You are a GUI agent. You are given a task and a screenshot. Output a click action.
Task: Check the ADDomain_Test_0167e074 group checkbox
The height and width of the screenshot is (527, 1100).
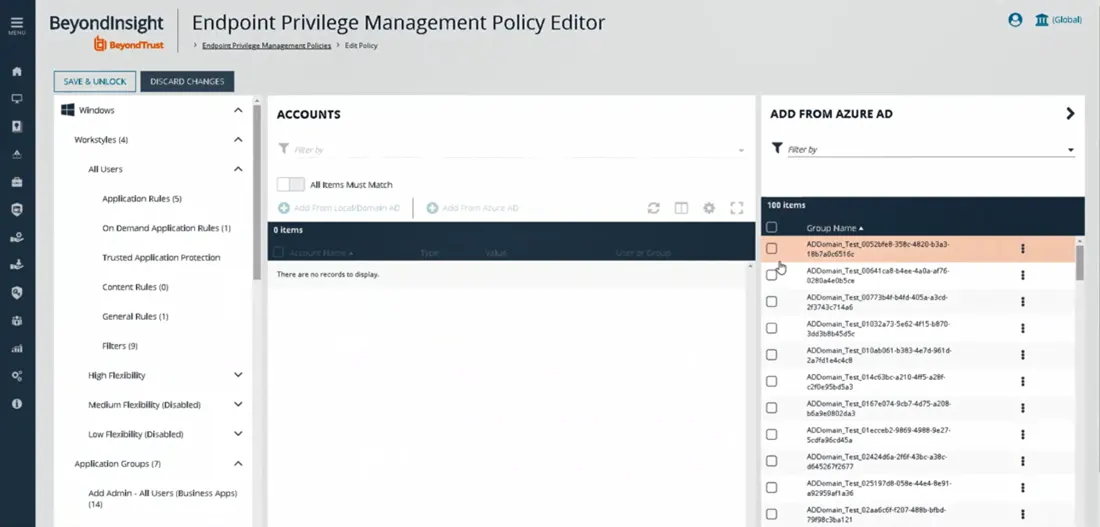[772, 408]
